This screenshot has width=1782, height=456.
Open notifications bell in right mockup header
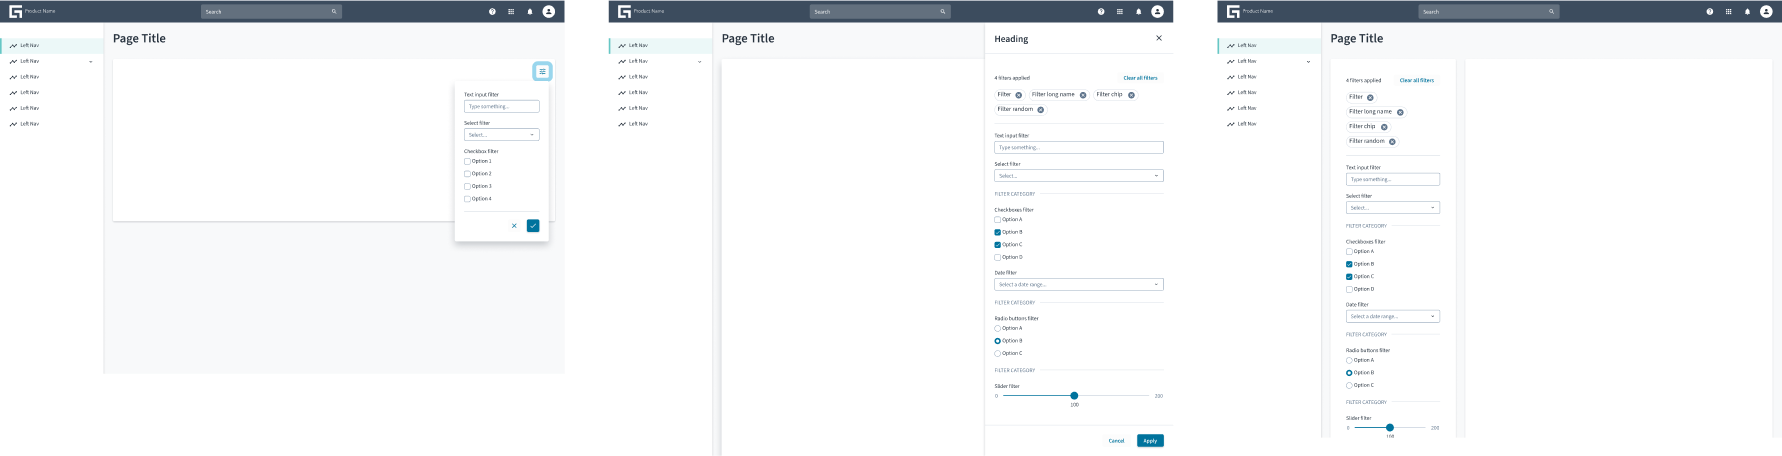pyautogui.click(x=1748, y=12)
